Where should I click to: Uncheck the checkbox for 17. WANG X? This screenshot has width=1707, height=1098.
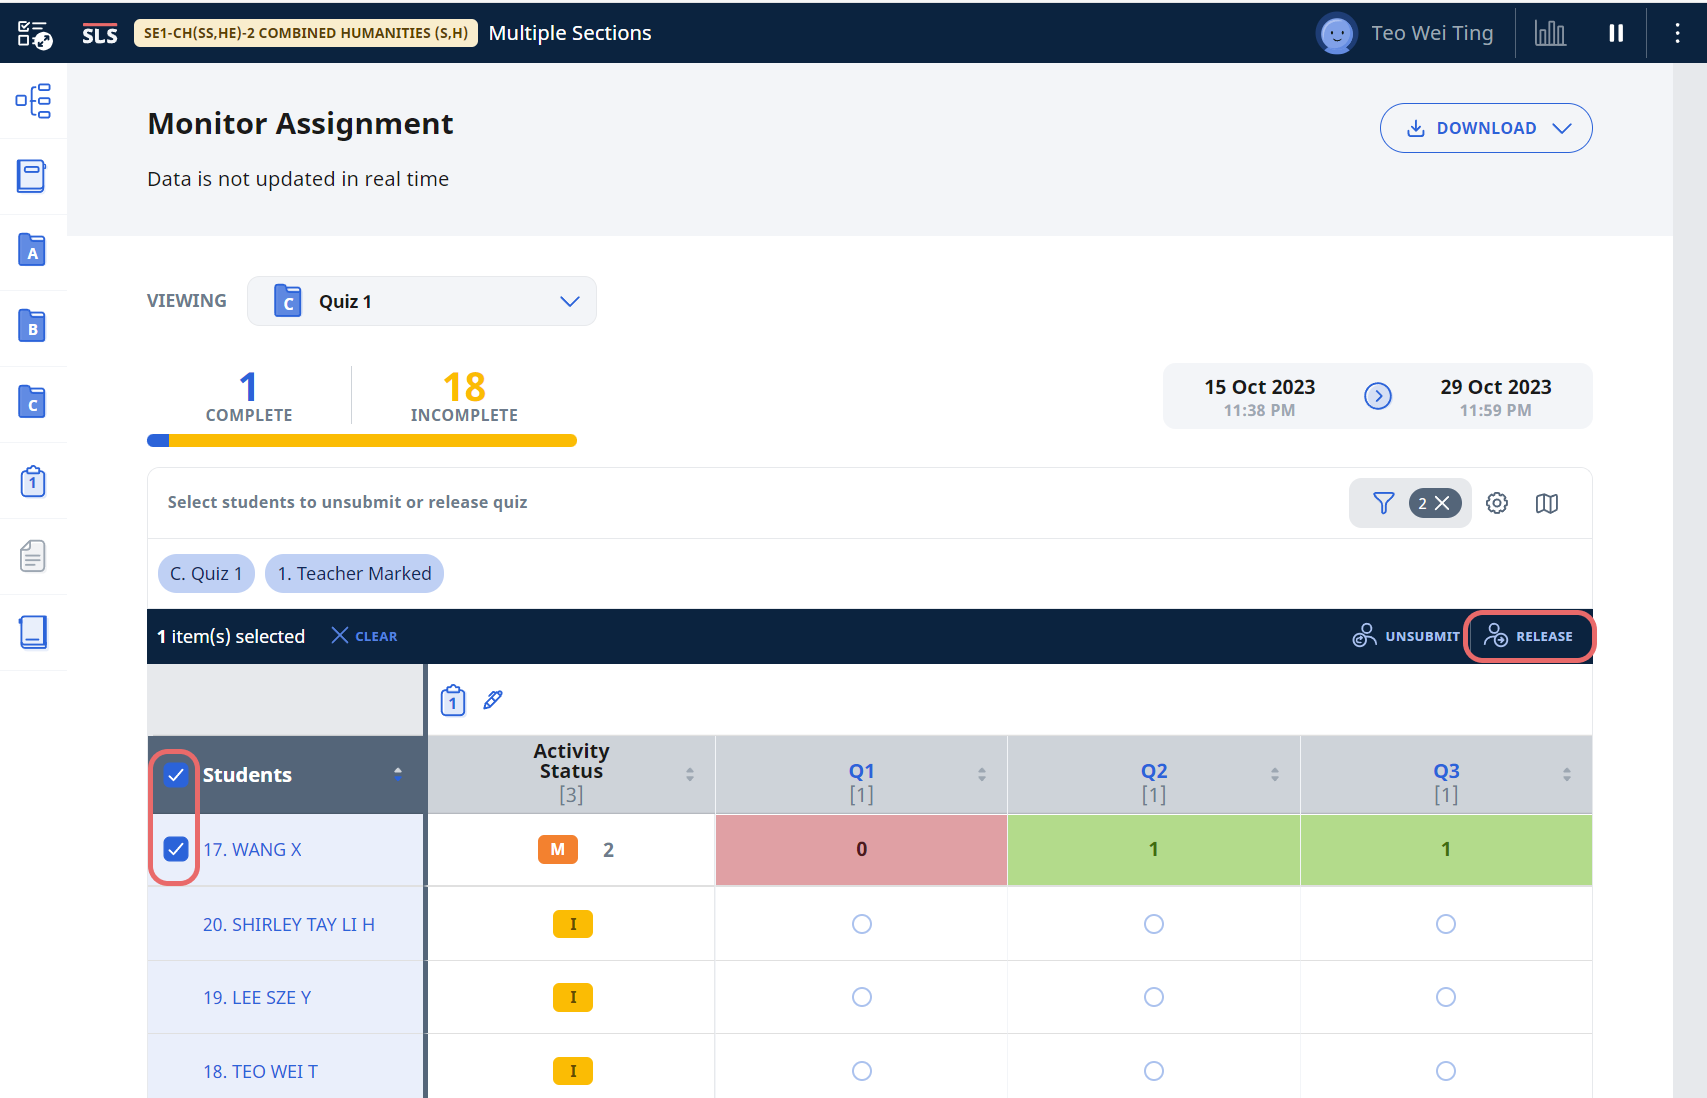tap(176, 849)
